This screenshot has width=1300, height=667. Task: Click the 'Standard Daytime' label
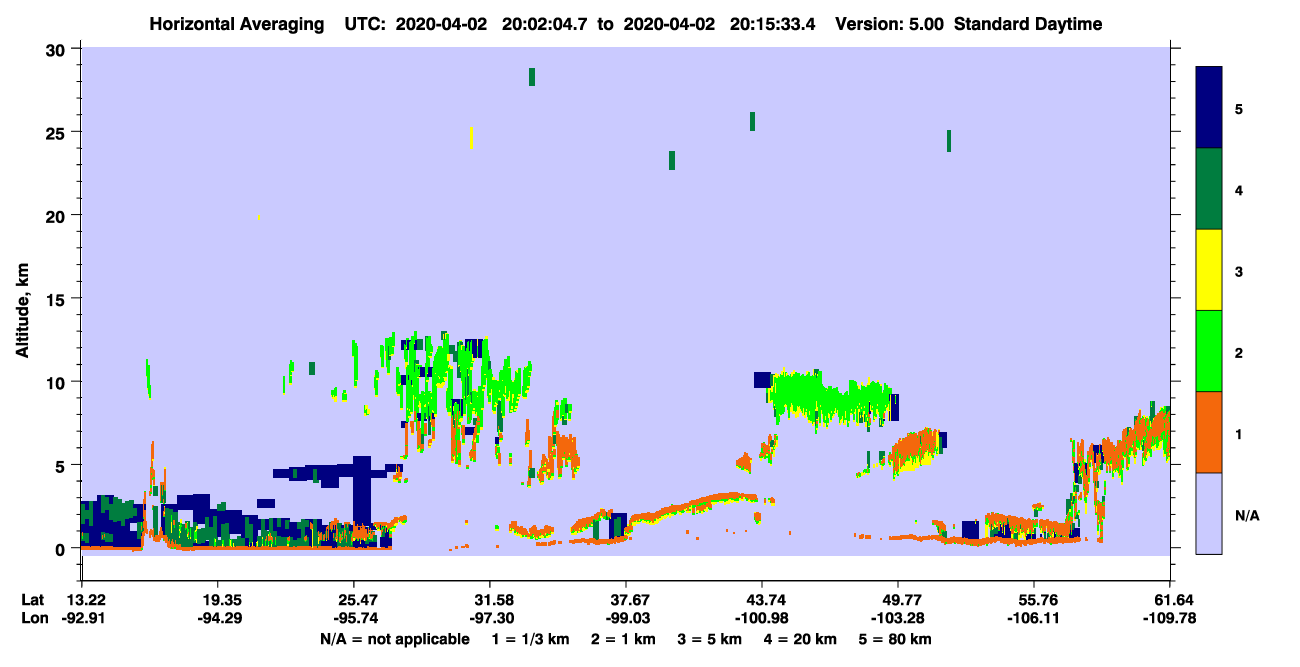coord(1028,24)
